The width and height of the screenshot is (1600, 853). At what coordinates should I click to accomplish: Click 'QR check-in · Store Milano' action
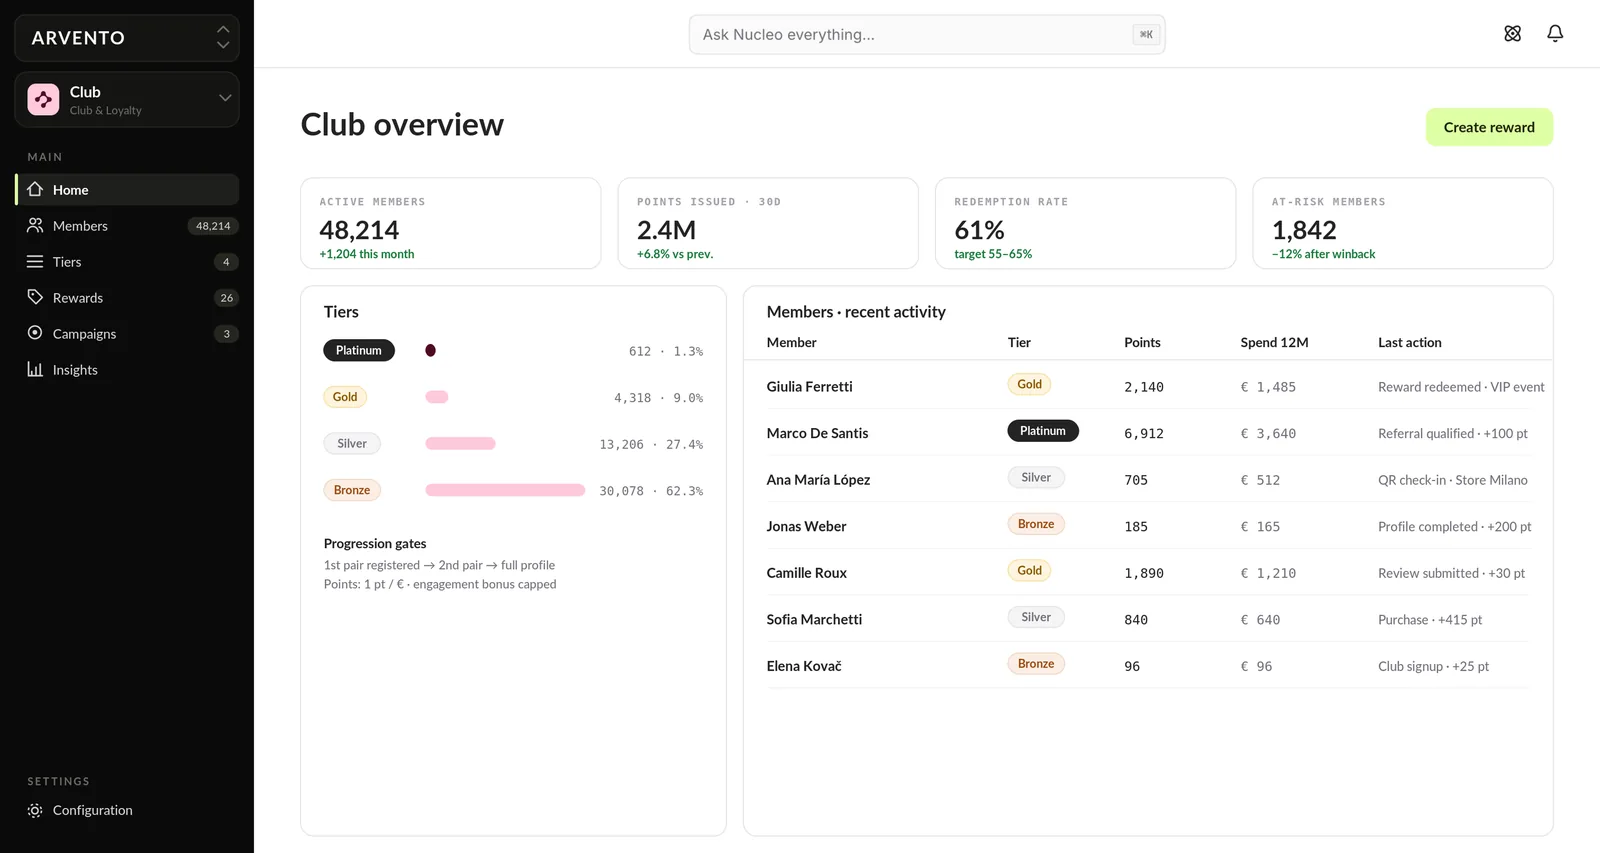(1453, 480)
